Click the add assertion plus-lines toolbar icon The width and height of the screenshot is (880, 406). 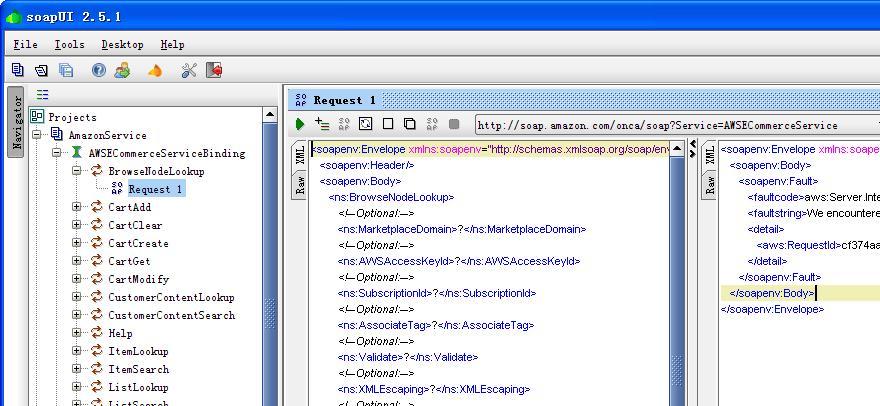(322, 124)
